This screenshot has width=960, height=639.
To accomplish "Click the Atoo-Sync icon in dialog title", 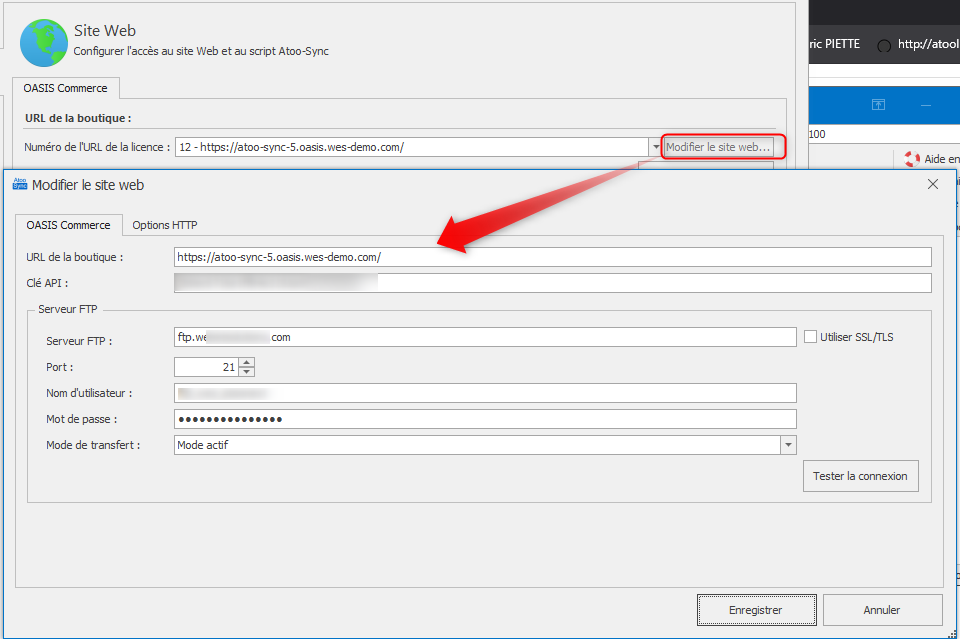I will tap(20, 184).
